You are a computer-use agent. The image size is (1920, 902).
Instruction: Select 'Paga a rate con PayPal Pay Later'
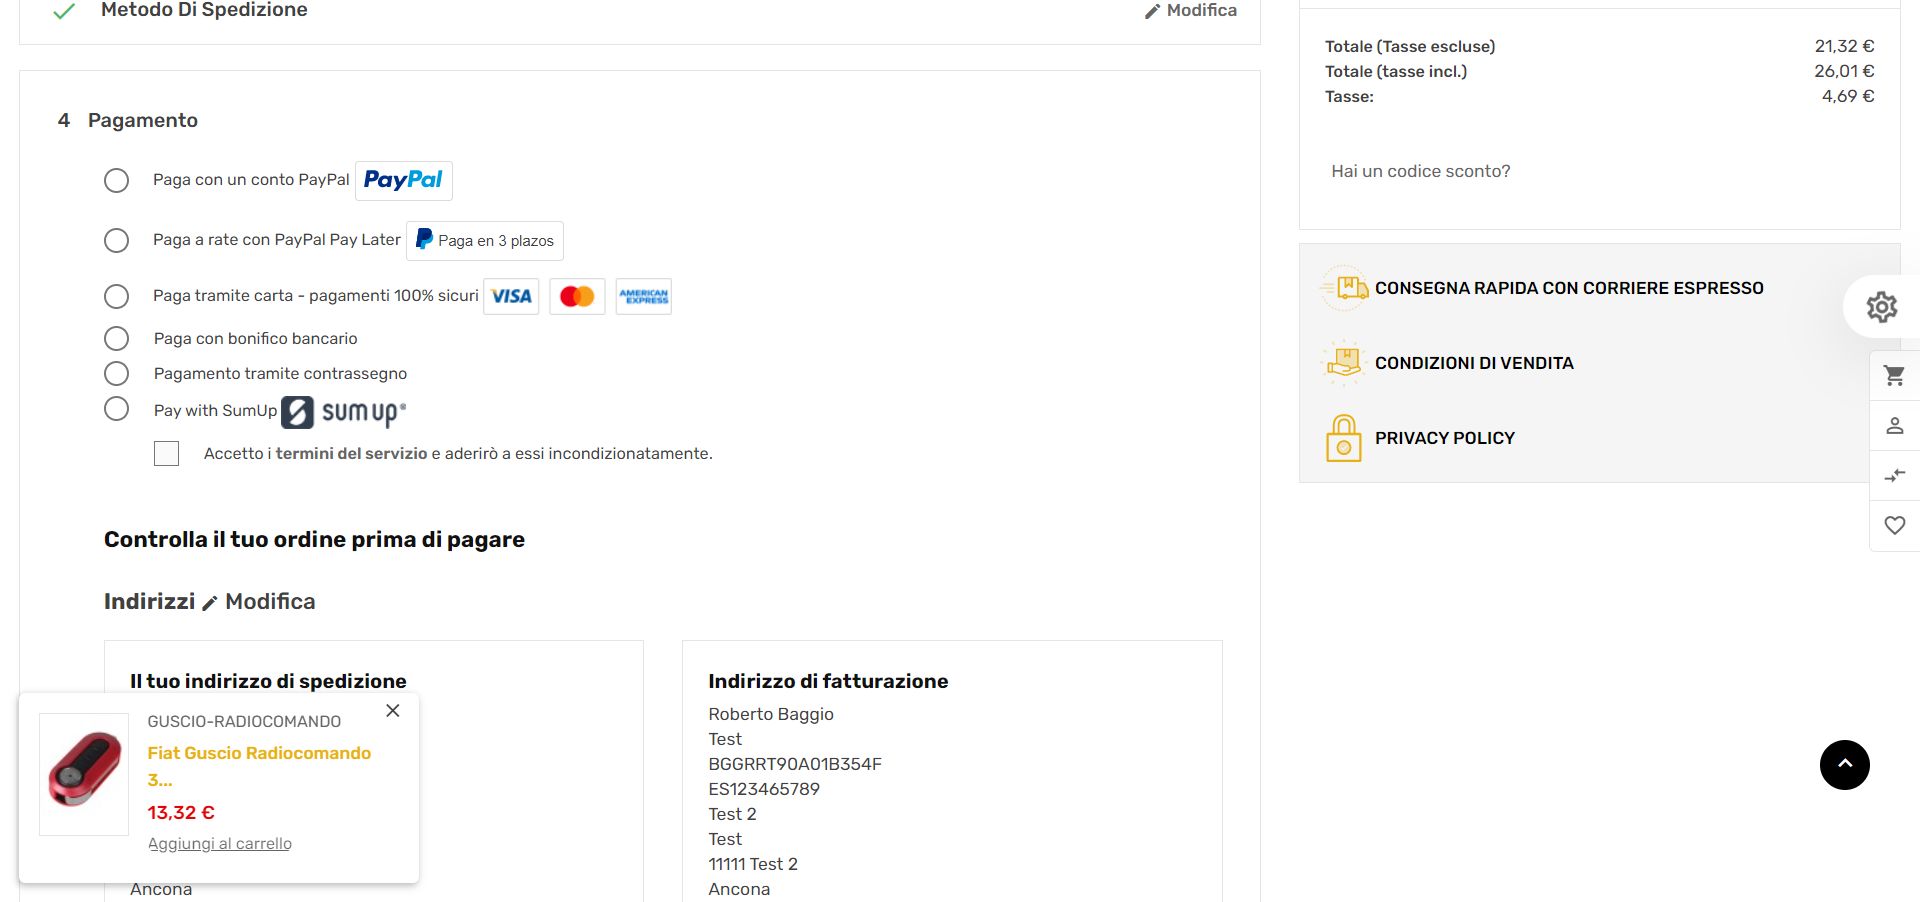[x=117, y=241]
